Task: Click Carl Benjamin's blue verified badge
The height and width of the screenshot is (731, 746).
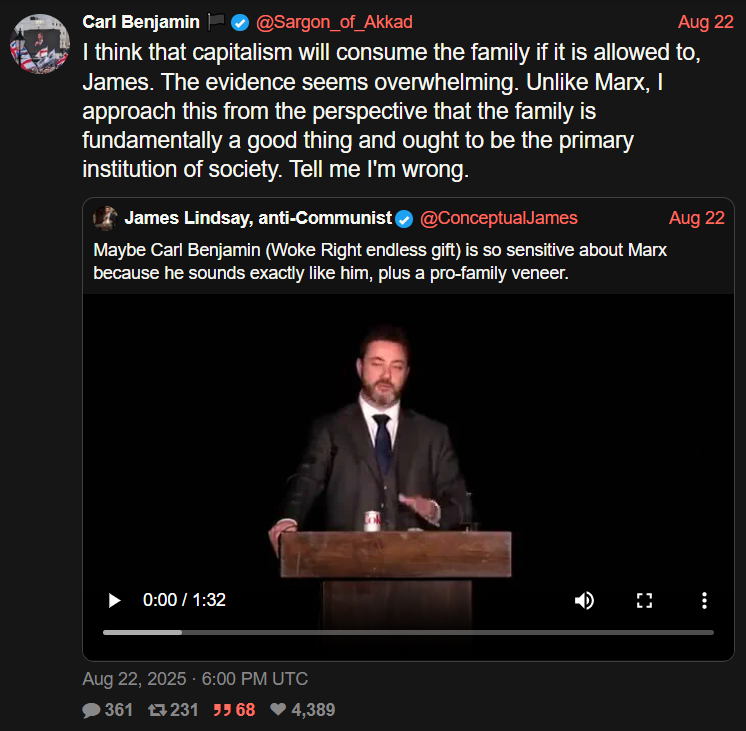Action: pos(240,22)
